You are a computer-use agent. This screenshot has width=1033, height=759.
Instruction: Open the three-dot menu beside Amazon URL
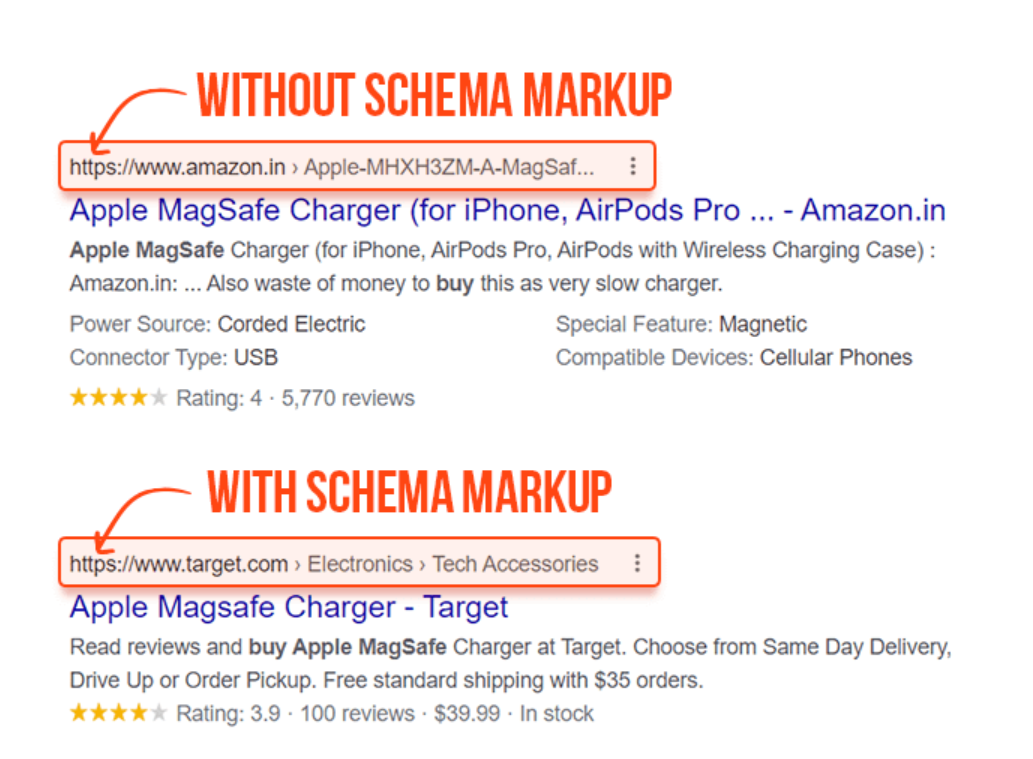coord(633,166)
